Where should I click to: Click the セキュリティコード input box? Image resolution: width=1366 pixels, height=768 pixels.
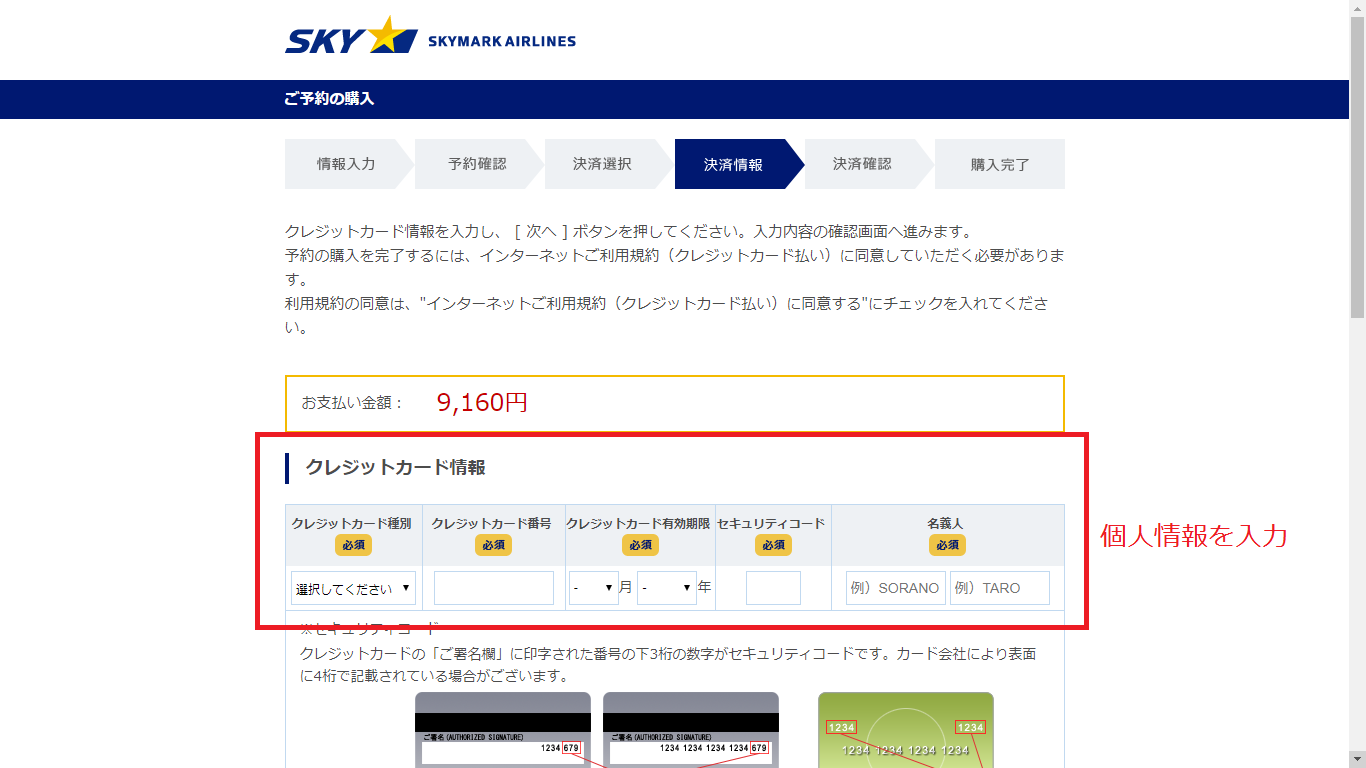[x=773, y=588]
